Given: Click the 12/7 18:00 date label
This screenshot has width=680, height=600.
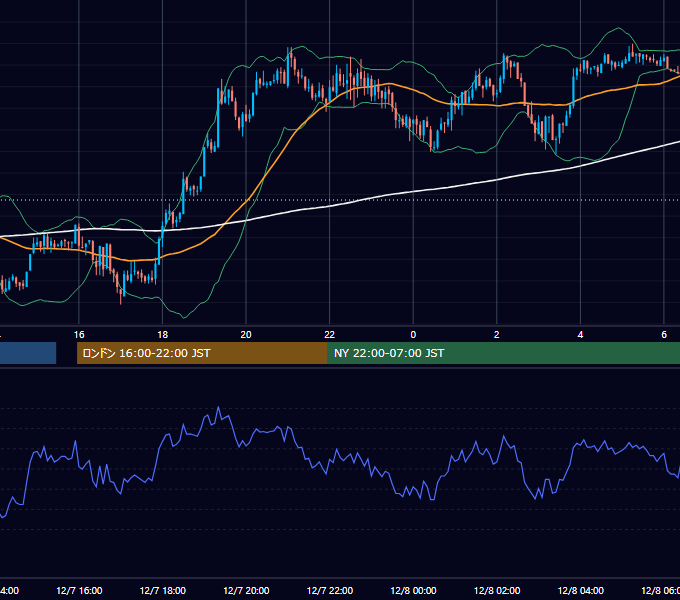Looking at the screenshot, I should coord(163,590).
